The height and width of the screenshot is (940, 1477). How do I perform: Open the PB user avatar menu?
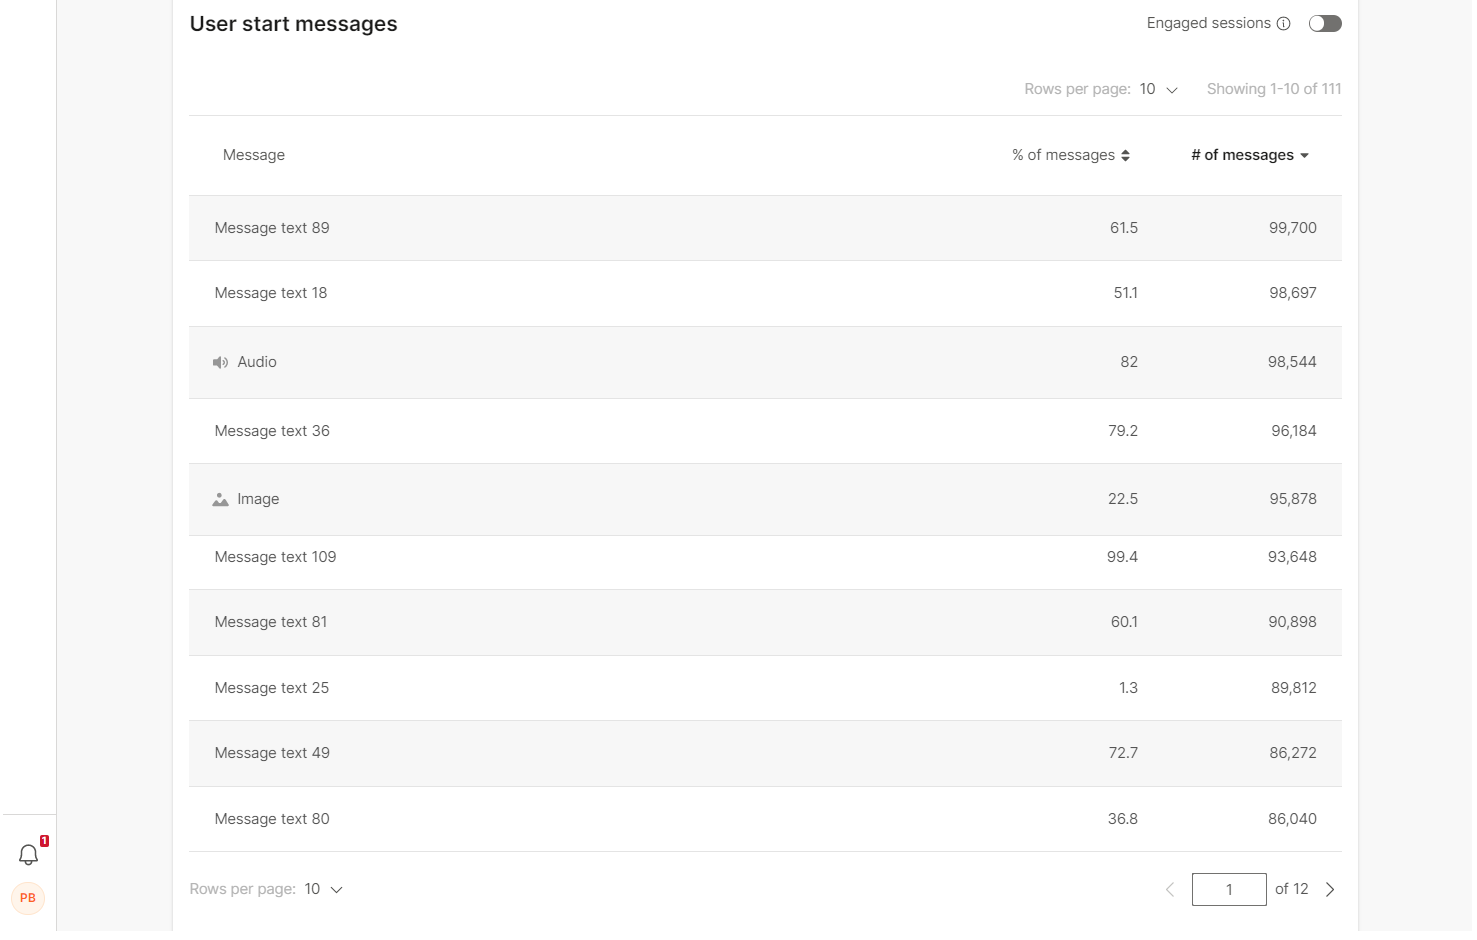click(x=28, y=898)
